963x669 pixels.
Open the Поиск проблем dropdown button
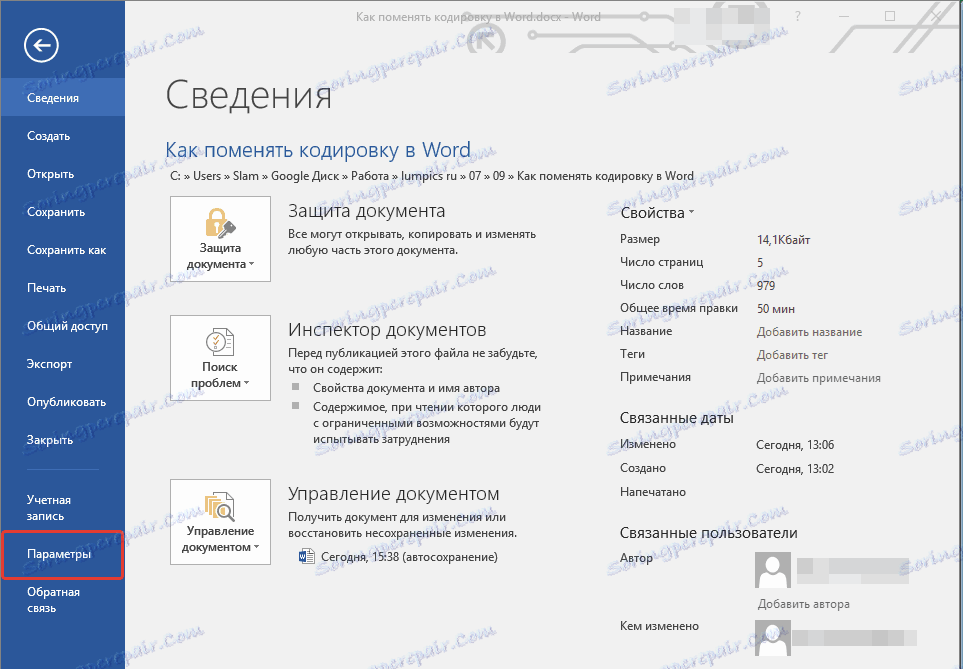coord(220,358)
